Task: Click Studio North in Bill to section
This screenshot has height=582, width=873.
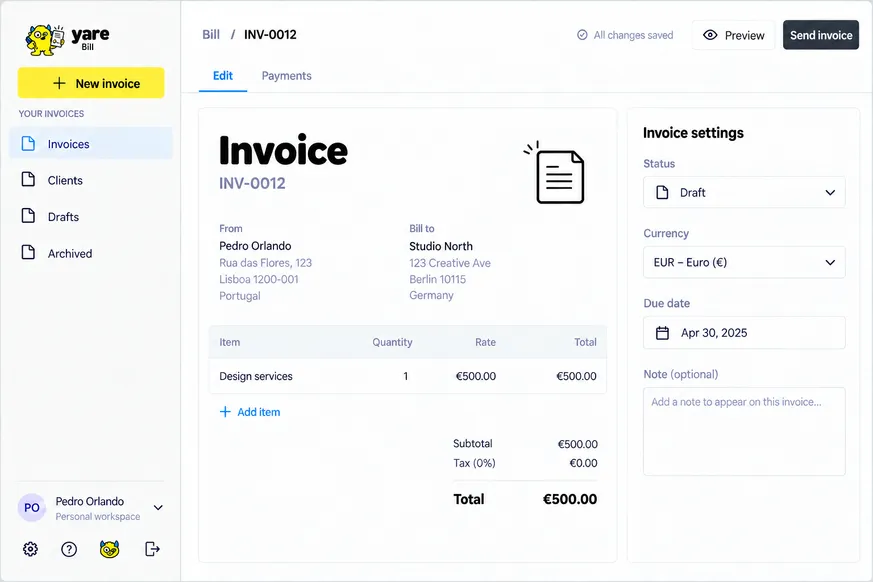Action: click(x=441, y=246)
